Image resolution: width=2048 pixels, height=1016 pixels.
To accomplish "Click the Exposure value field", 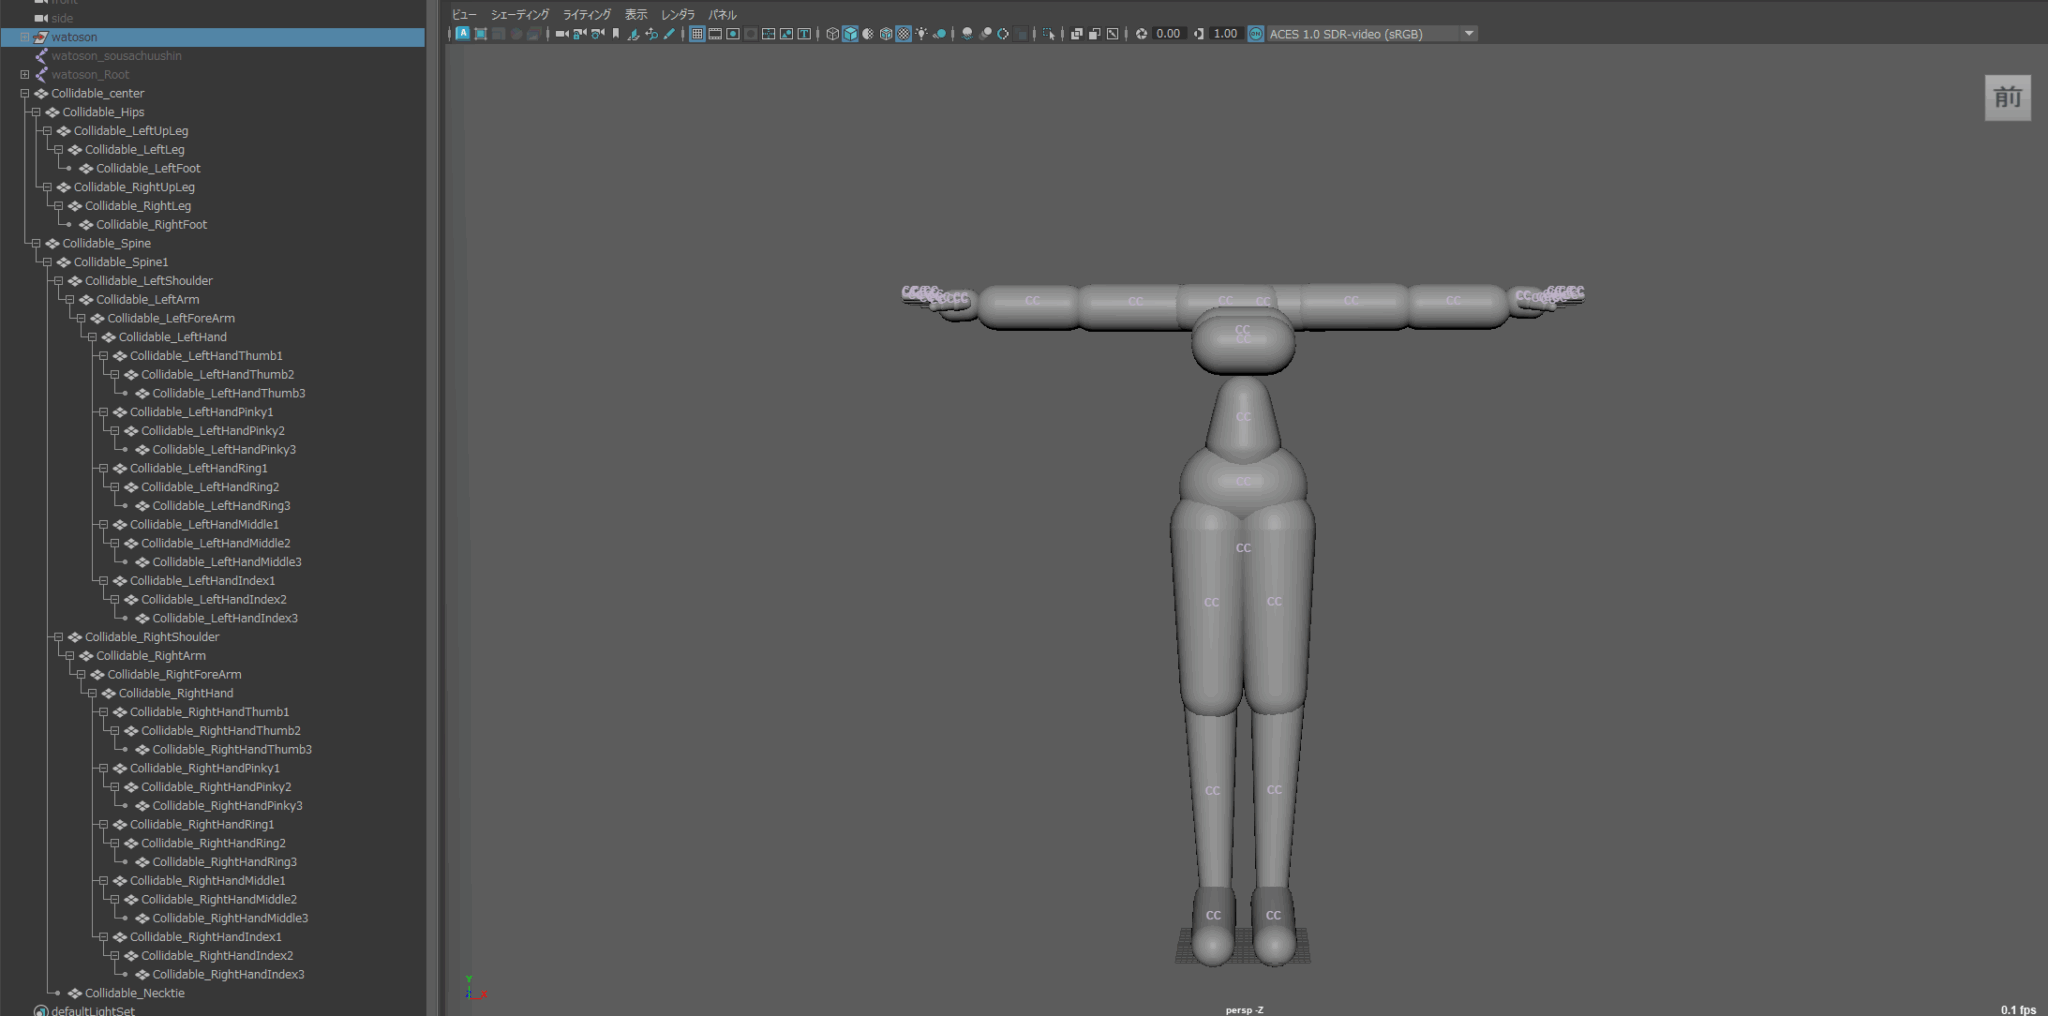I will tap(1168, 34).
